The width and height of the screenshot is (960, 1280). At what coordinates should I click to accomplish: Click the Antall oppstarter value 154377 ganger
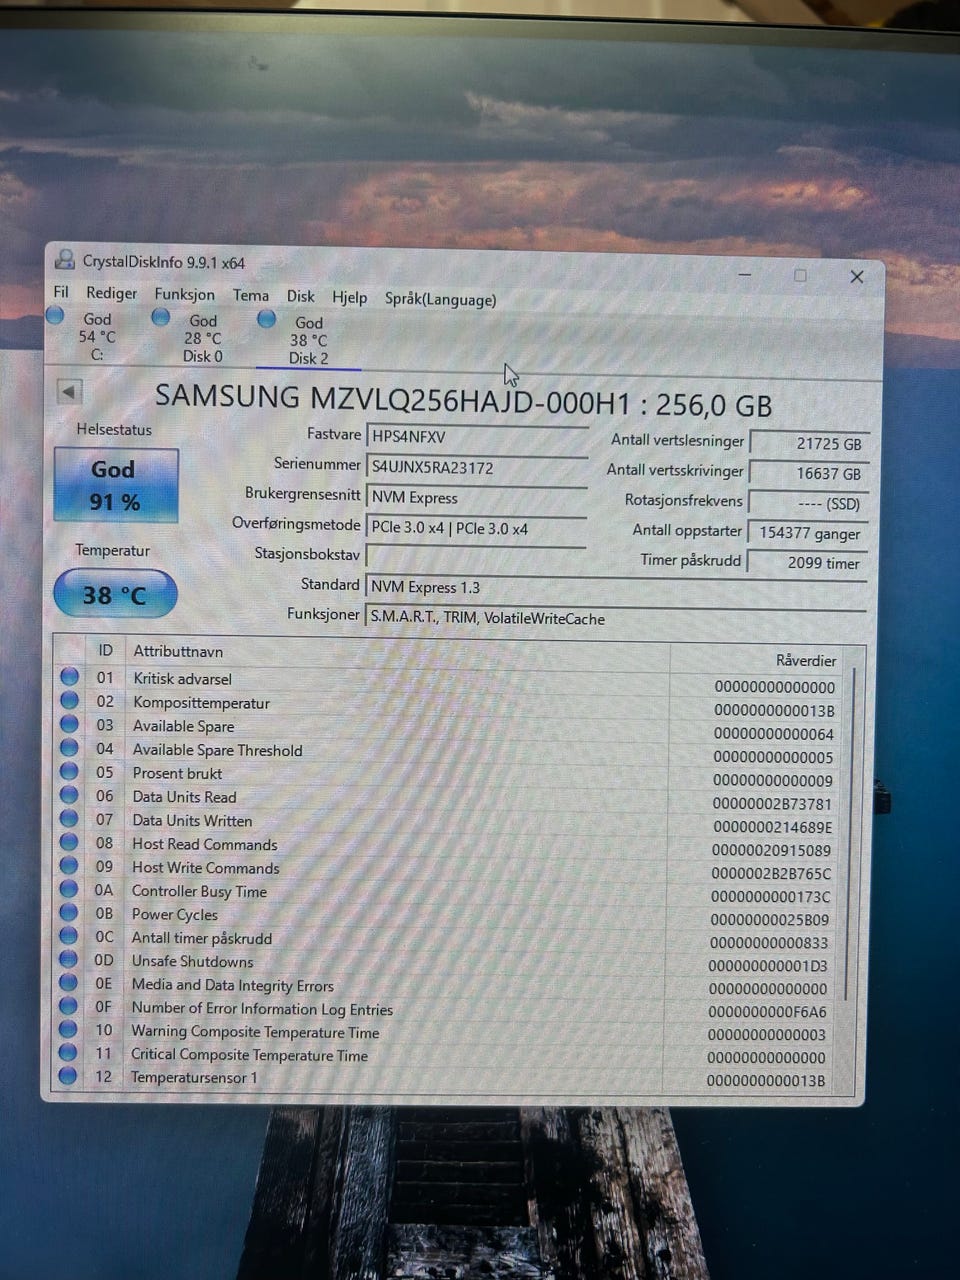click(808, 533)
